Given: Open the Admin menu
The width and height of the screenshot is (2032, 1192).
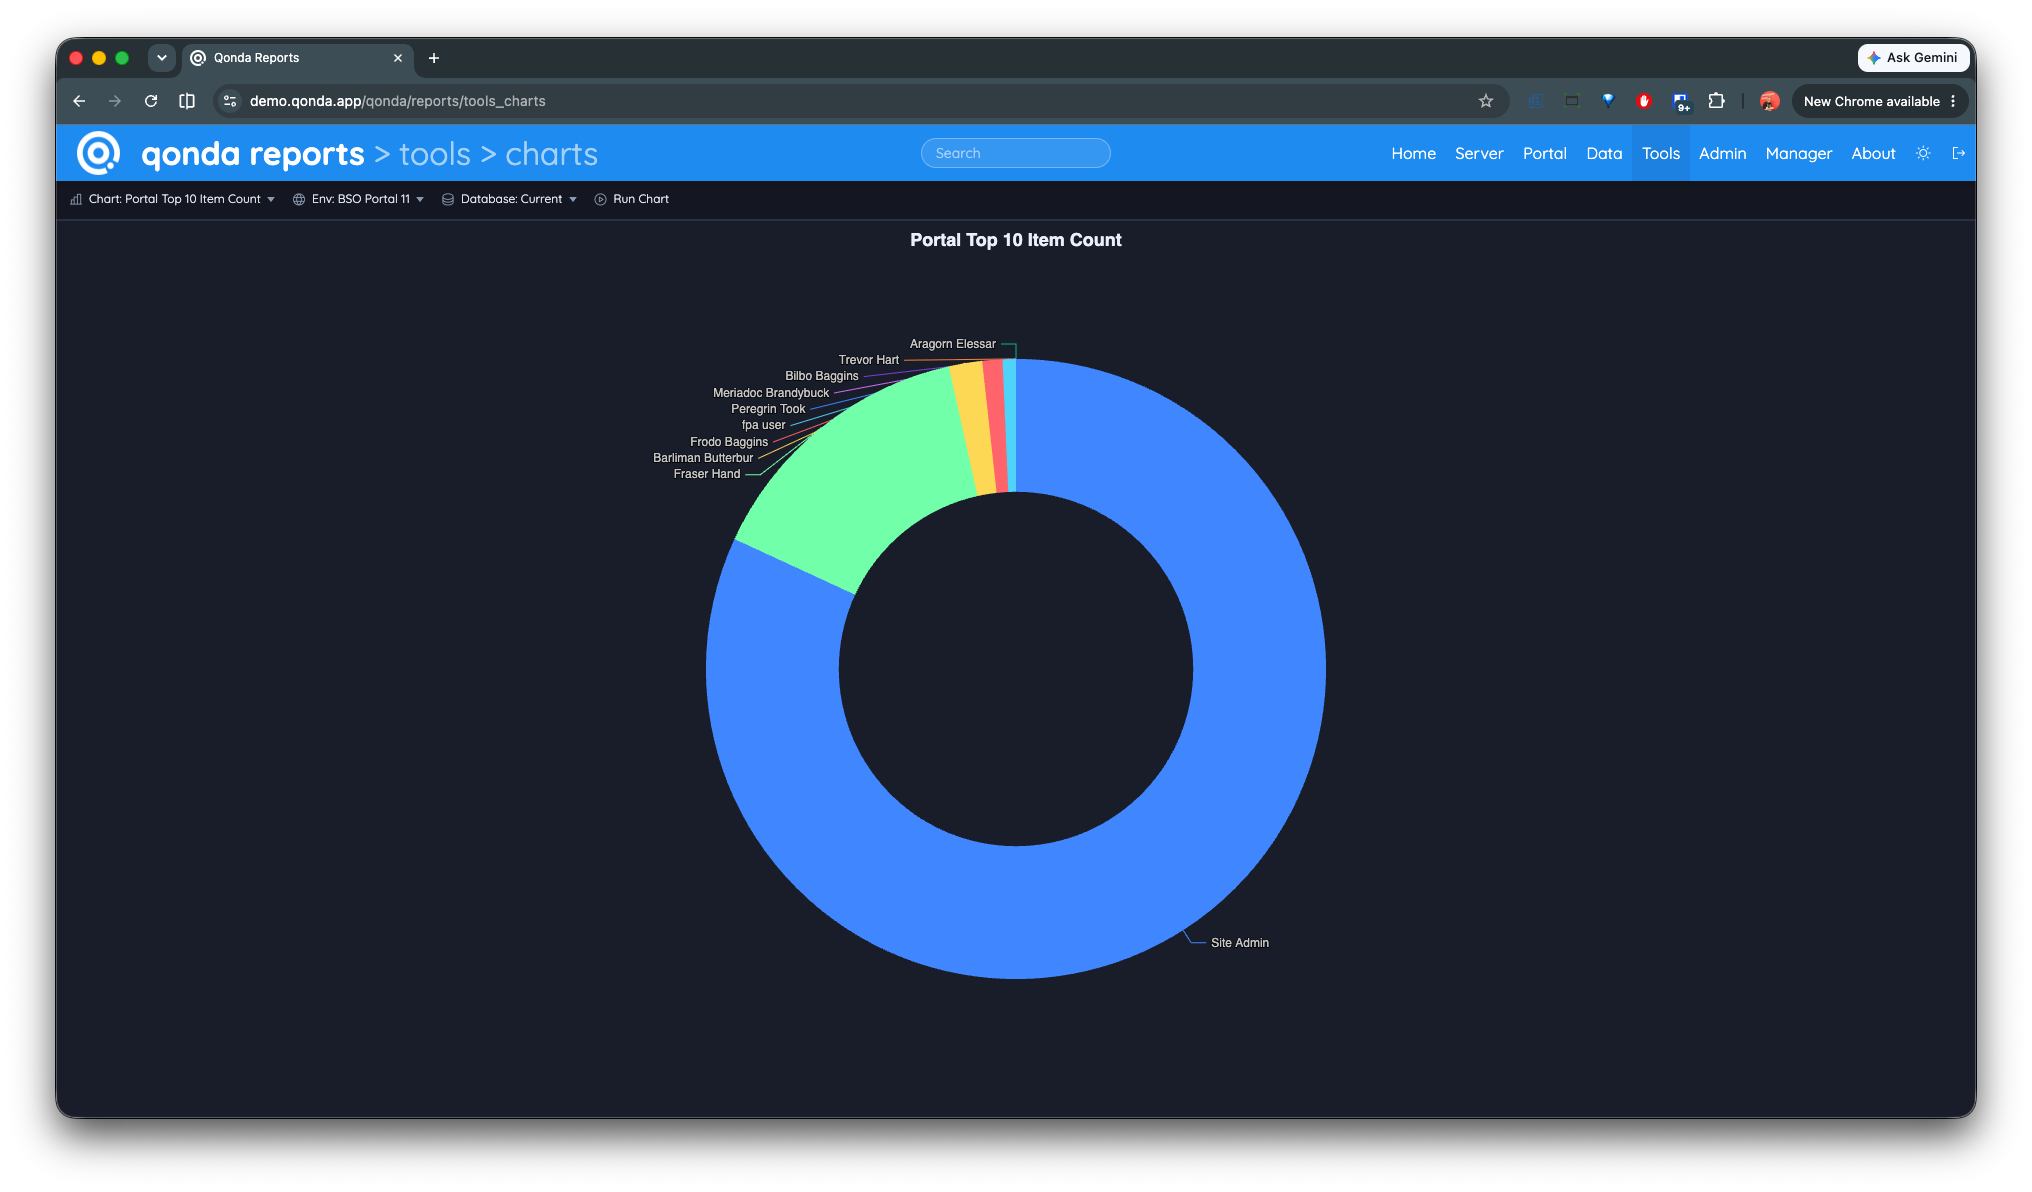Looking at the screenshot, I should tap(1722, 153).
